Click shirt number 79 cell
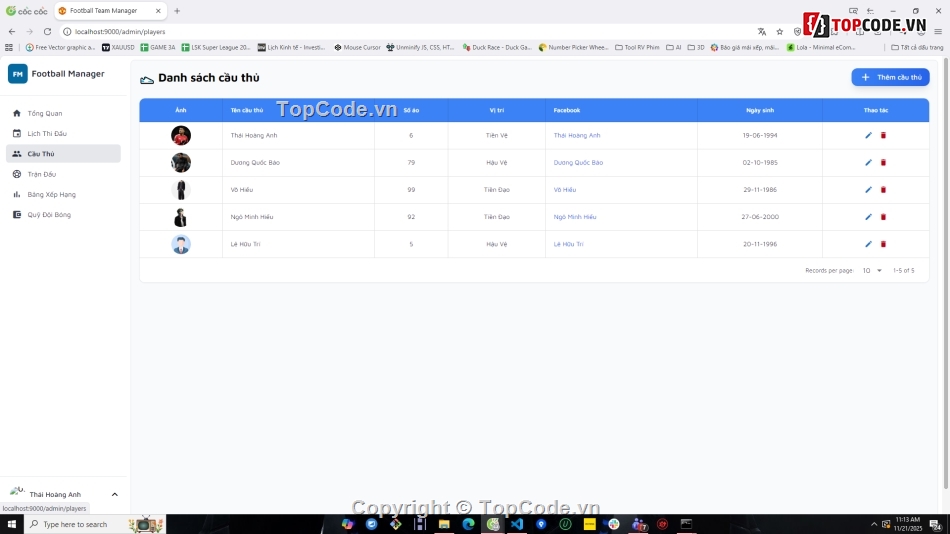The height and width of the screenshot is (534, 950). click(411, 162)
